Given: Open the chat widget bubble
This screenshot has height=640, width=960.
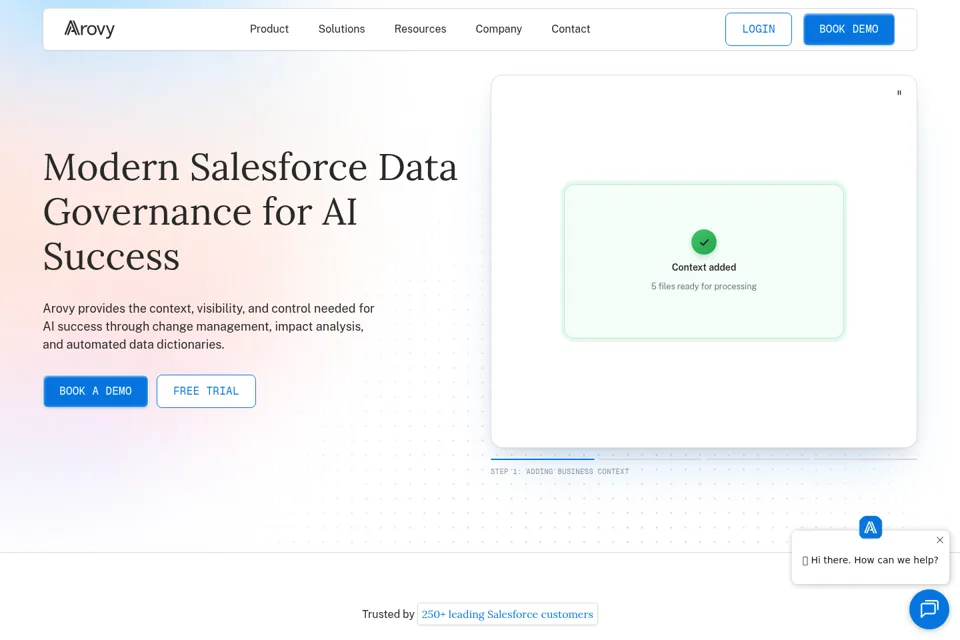Looking at the screenshot, I should [929, 609].
